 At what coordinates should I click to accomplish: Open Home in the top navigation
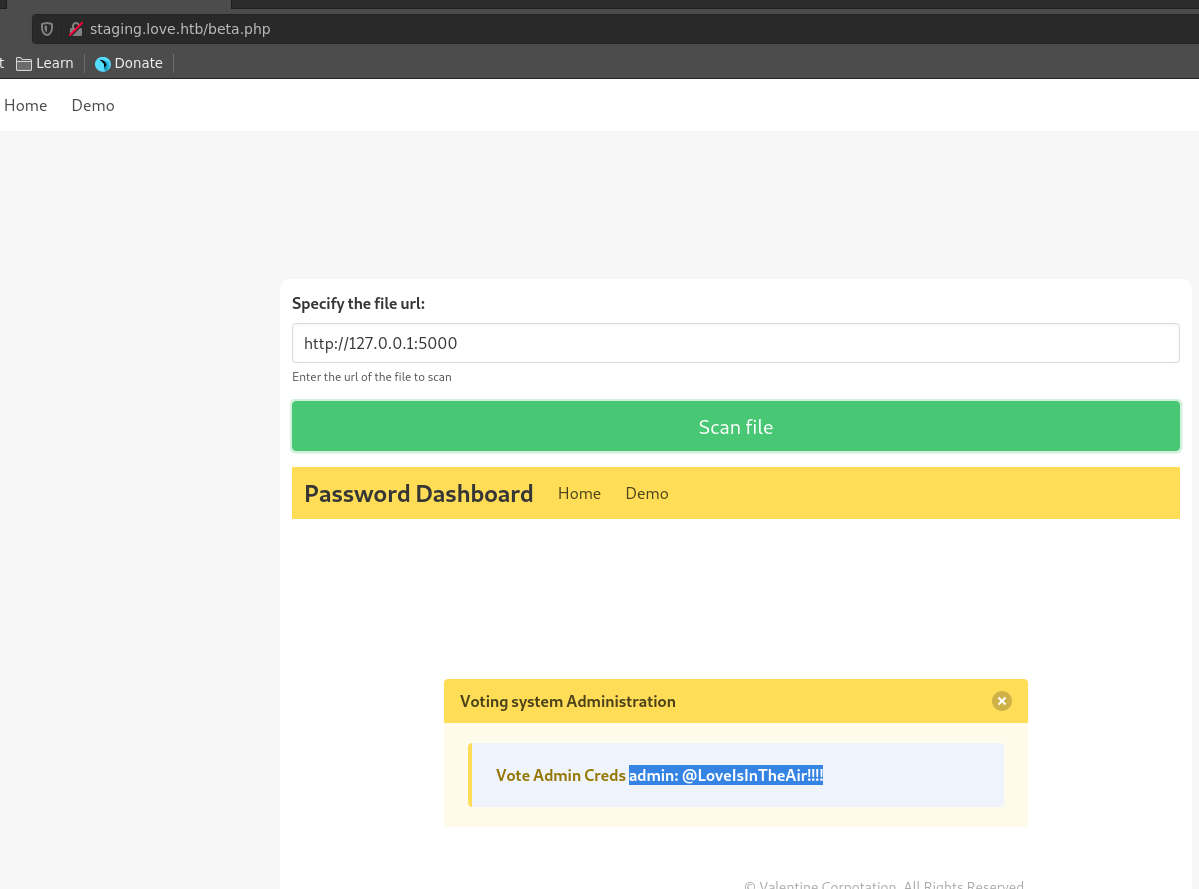26,105
